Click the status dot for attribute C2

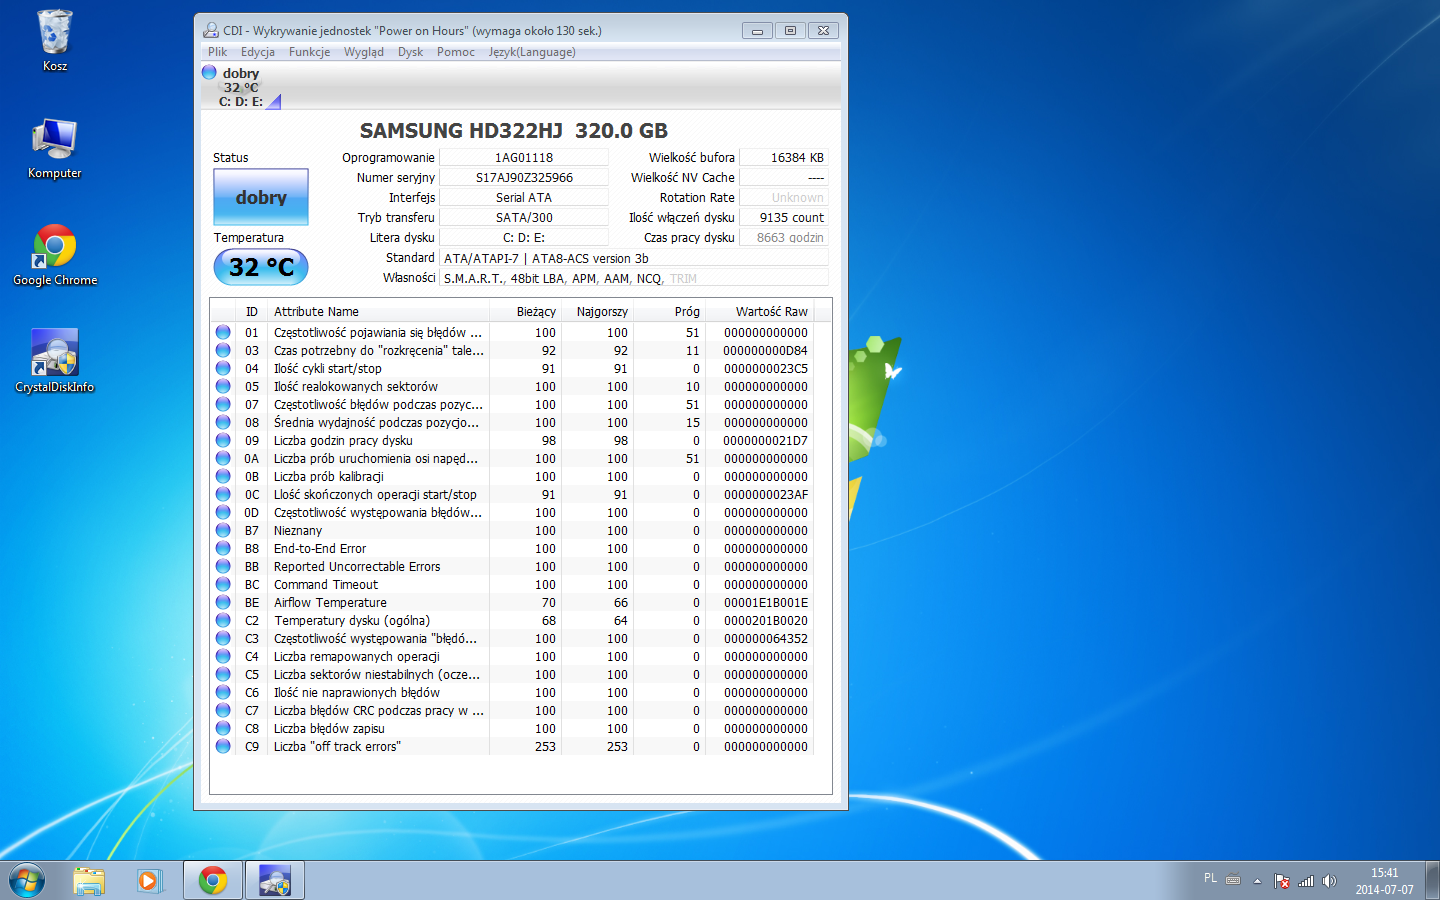[x=223, y=620]
